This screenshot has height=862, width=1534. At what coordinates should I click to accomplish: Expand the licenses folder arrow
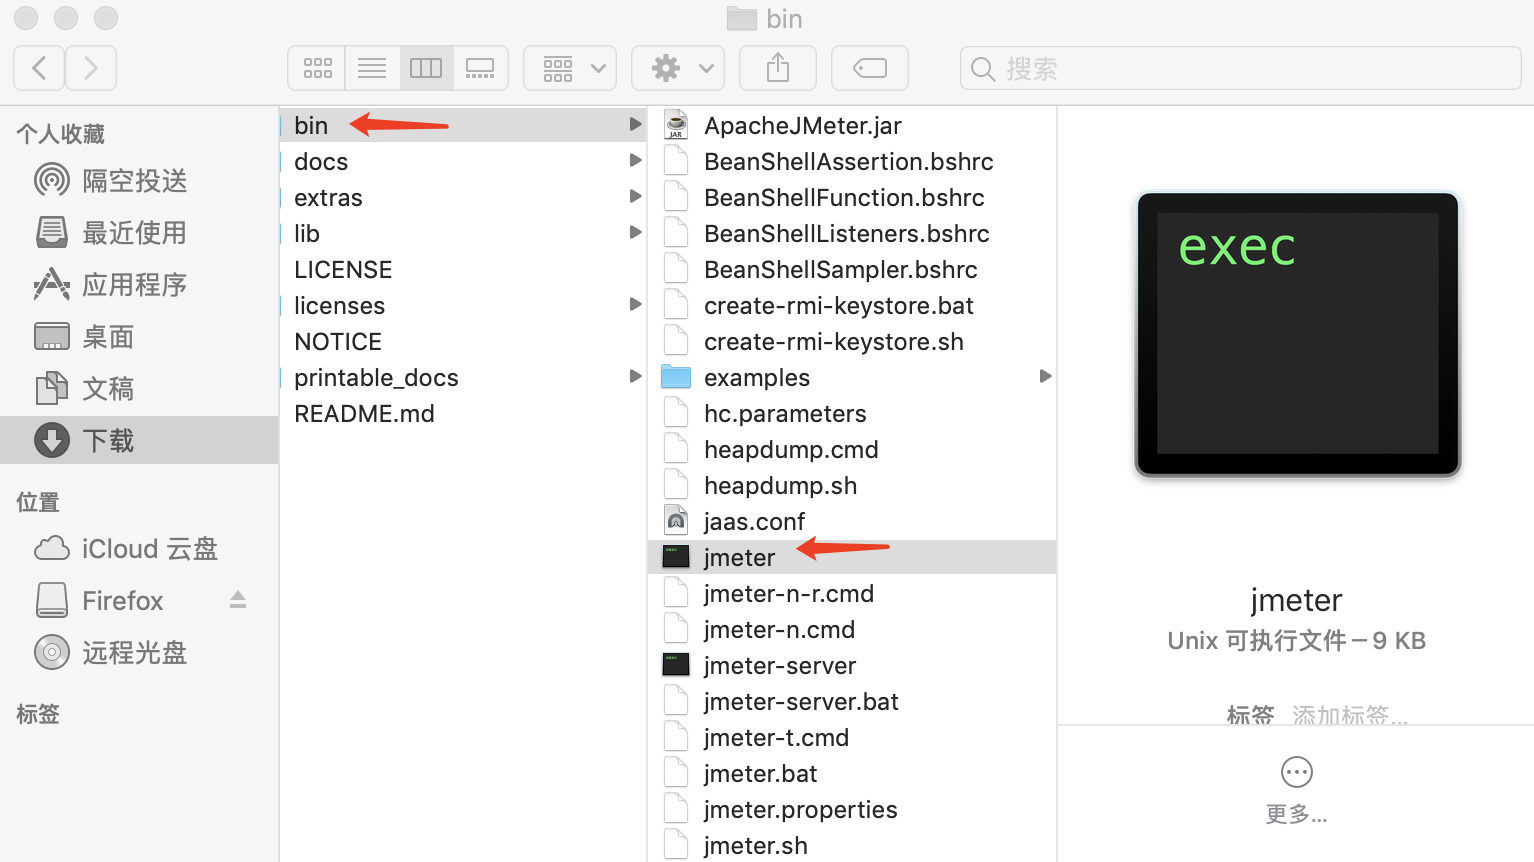[635, 305]
